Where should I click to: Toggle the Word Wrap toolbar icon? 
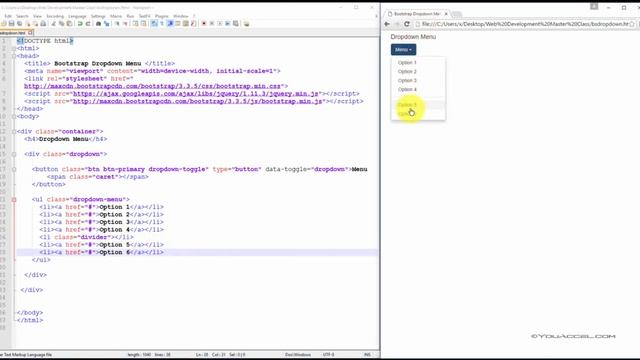(154, 24)
